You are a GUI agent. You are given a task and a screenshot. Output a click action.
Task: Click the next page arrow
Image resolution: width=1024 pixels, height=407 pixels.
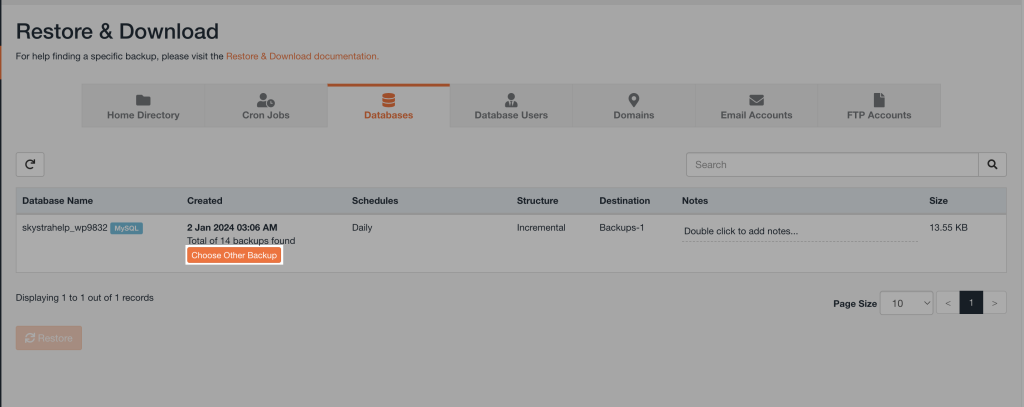[994, 303]
